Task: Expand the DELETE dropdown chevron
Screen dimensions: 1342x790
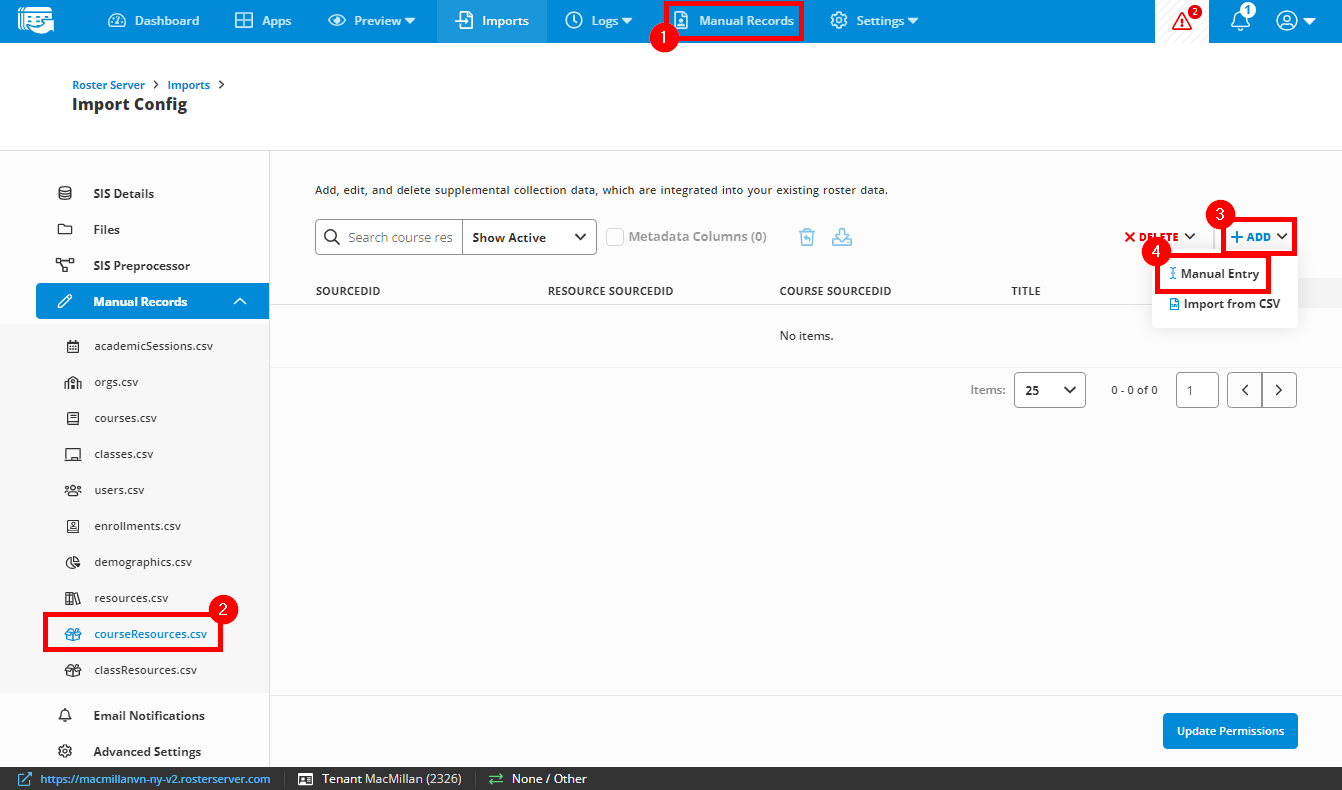Action: pyautogui.click(x=1188, y=237)
